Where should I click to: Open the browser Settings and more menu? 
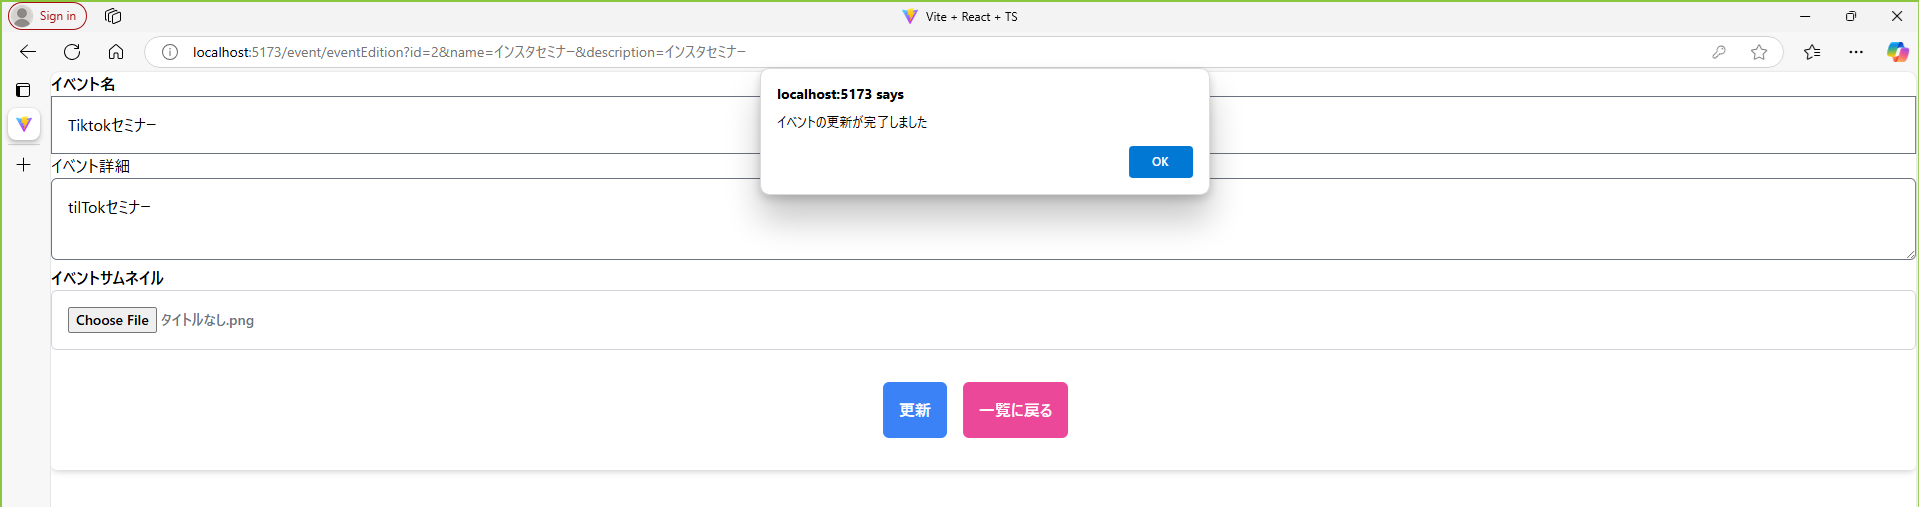click(x=1856, y=52)
